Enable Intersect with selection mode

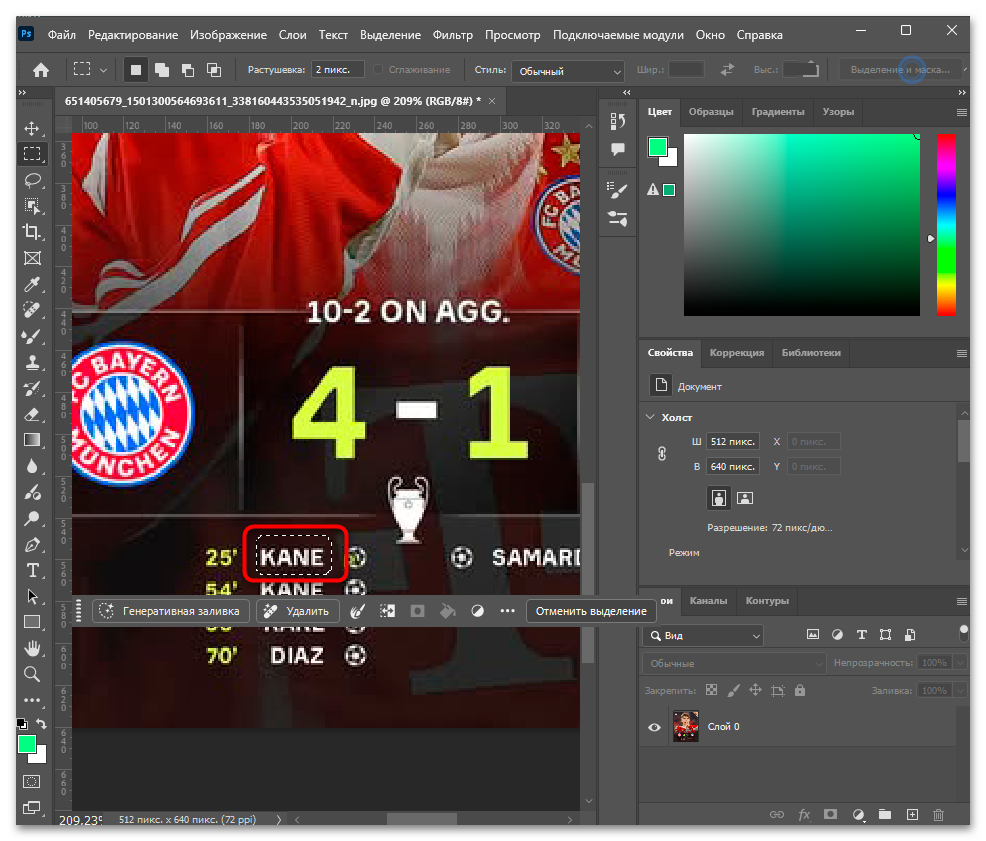click(214, 70)
